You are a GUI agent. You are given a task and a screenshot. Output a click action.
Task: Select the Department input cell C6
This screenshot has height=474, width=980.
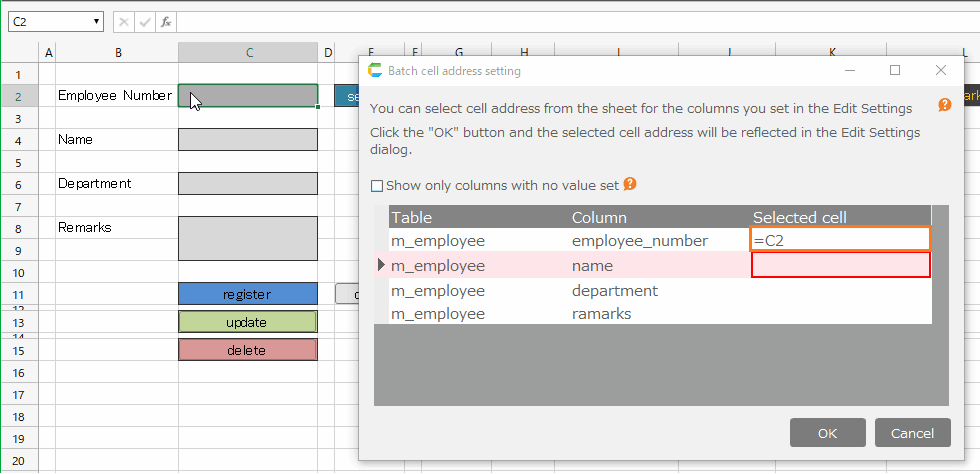pyautogui.click(x=248, y=183)
